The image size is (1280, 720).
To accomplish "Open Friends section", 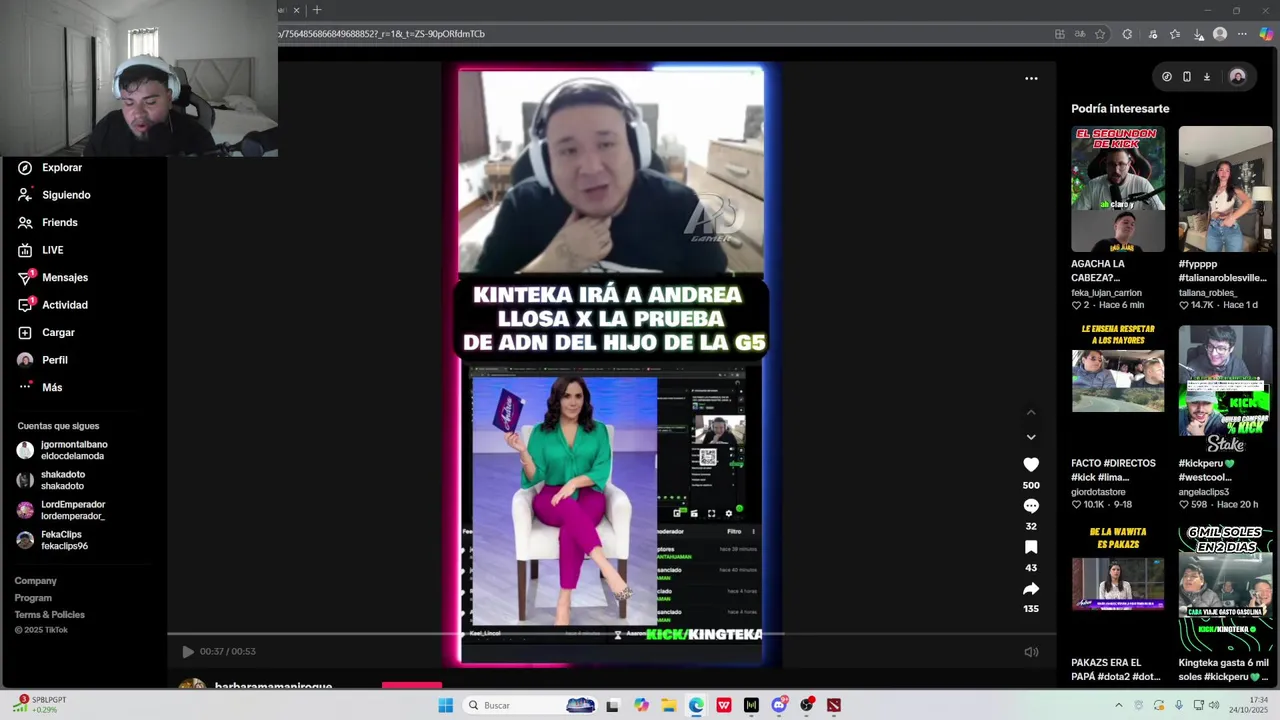I will pos(48,223).
